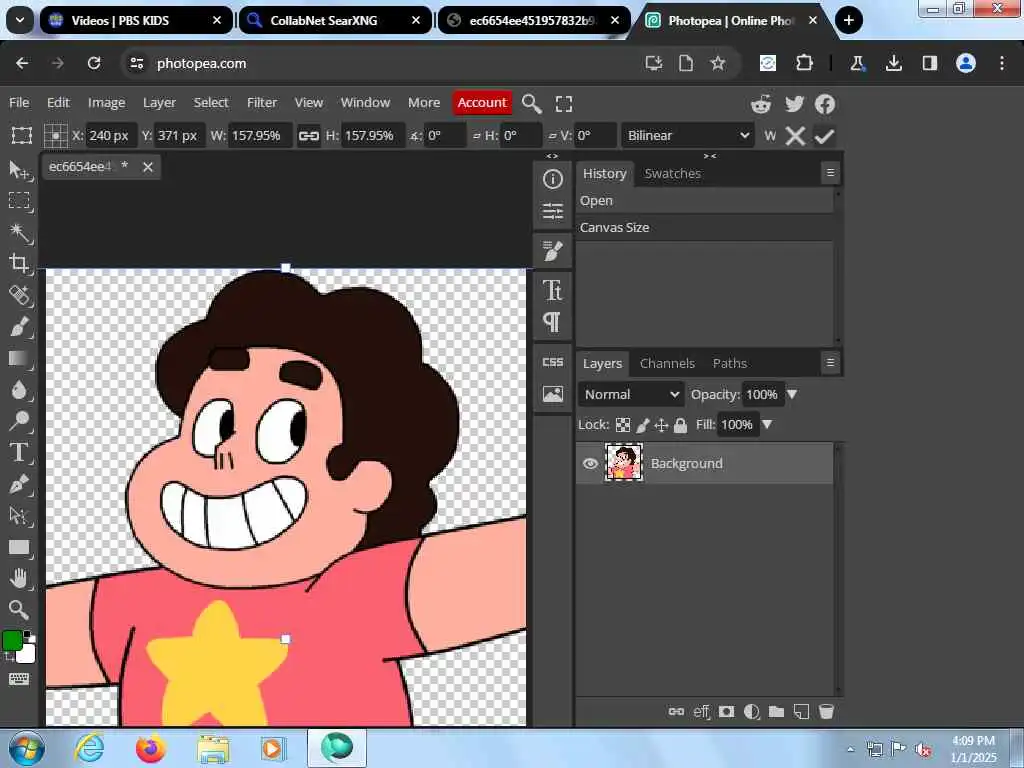The image size is (1024, 768).
Task: Open the CSS panel
Action: [552, 362]
